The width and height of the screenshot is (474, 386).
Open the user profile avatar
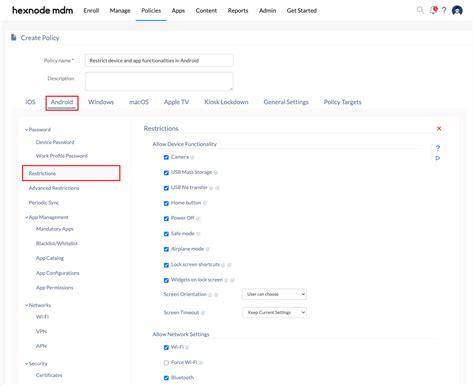[x=457, y=11]
